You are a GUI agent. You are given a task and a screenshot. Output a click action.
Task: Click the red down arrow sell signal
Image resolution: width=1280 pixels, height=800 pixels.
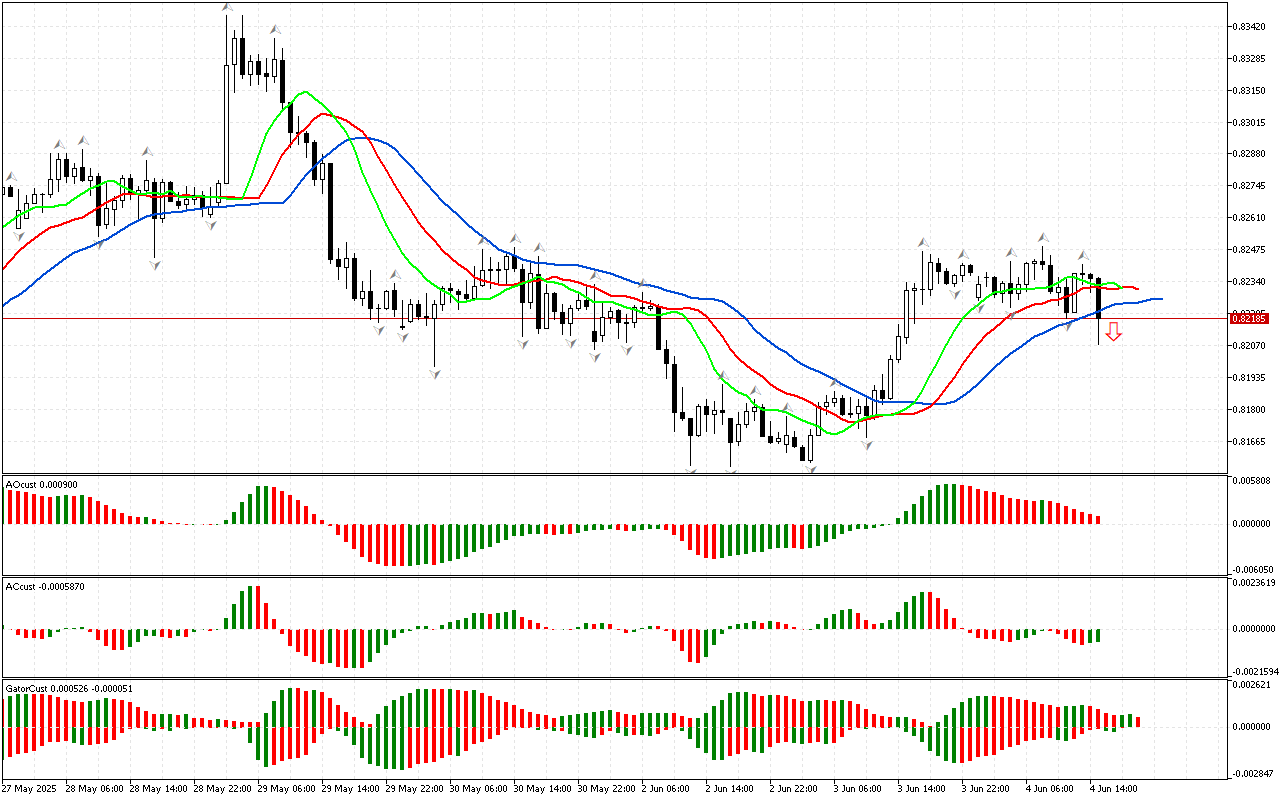pyautogui.click(x=1113, y=331)
